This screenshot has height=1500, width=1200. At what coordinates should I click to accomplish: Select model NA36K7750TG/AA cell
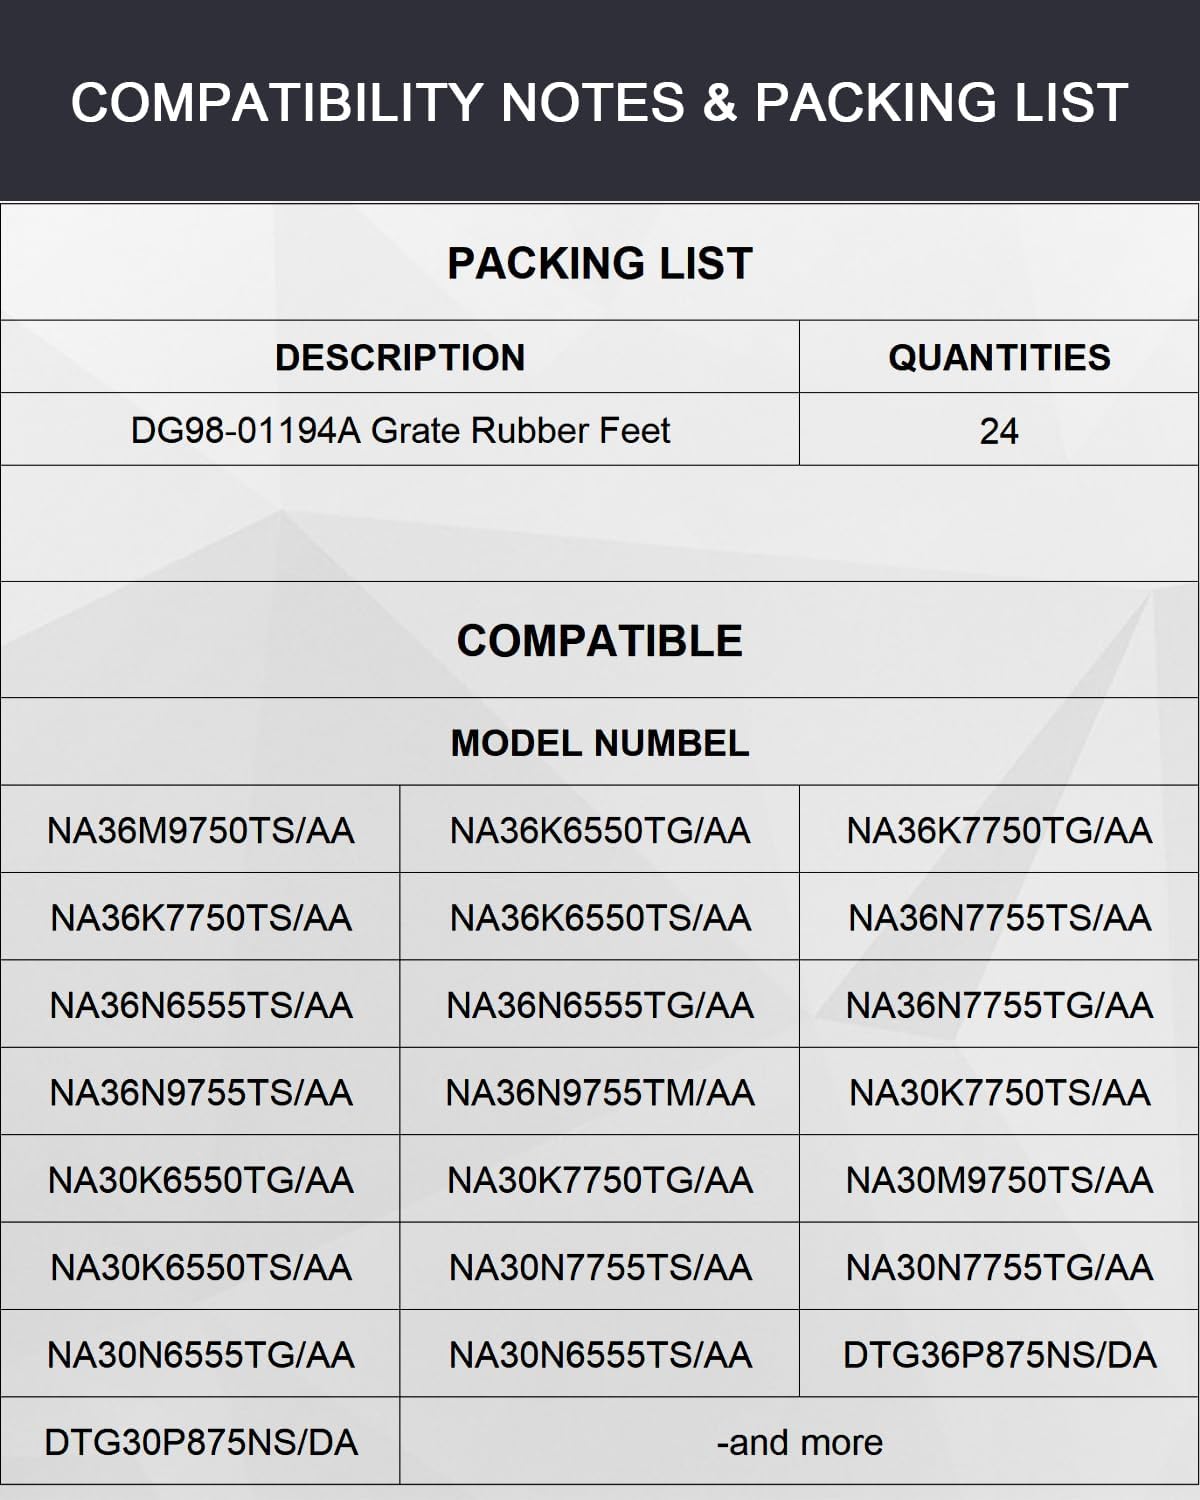(999, 830)
